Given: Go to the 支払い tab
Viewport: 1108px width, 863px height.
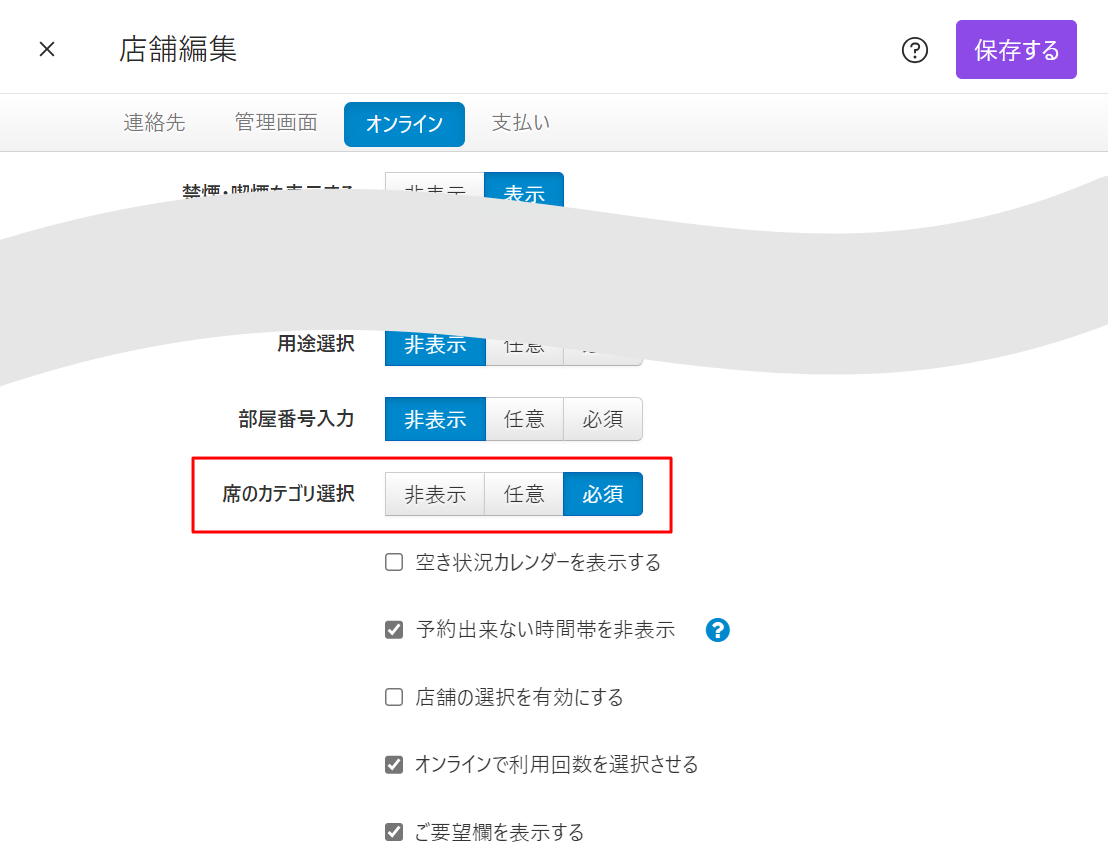Looking at the screenshot, I should [520, 123].
